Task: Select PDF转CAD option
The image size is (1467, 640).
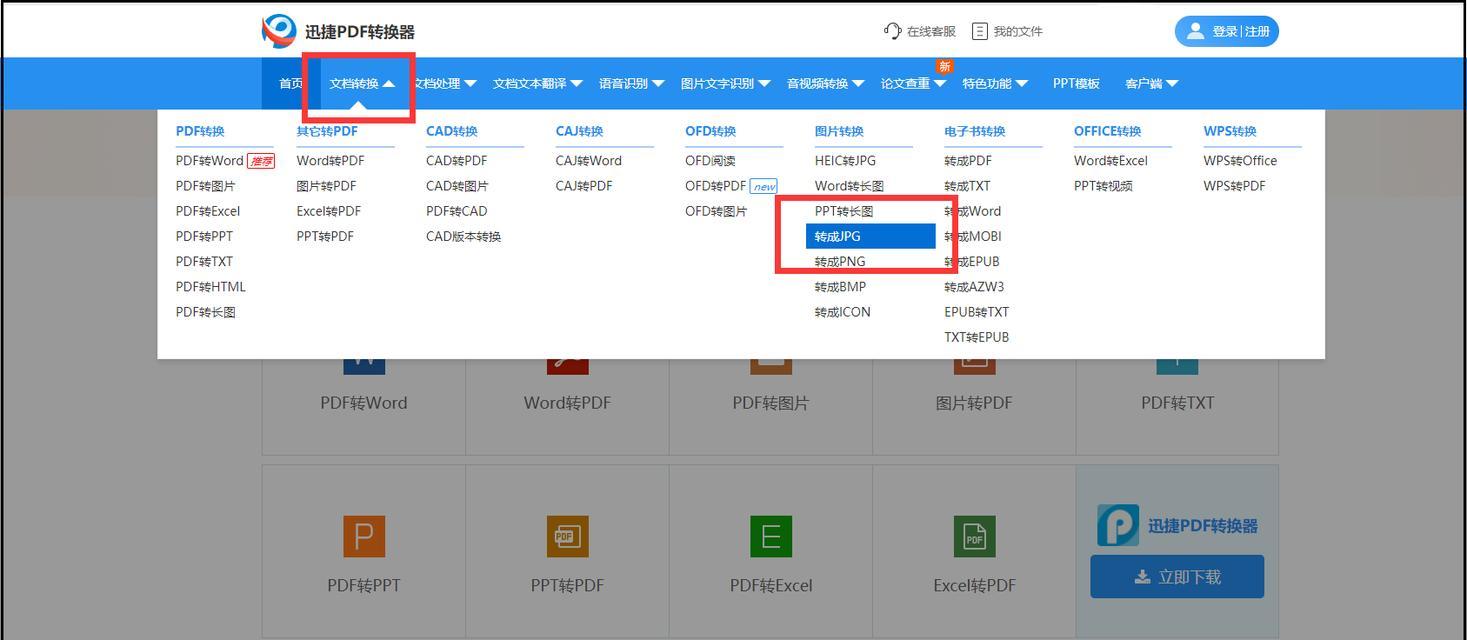Action: coord(457,211)
